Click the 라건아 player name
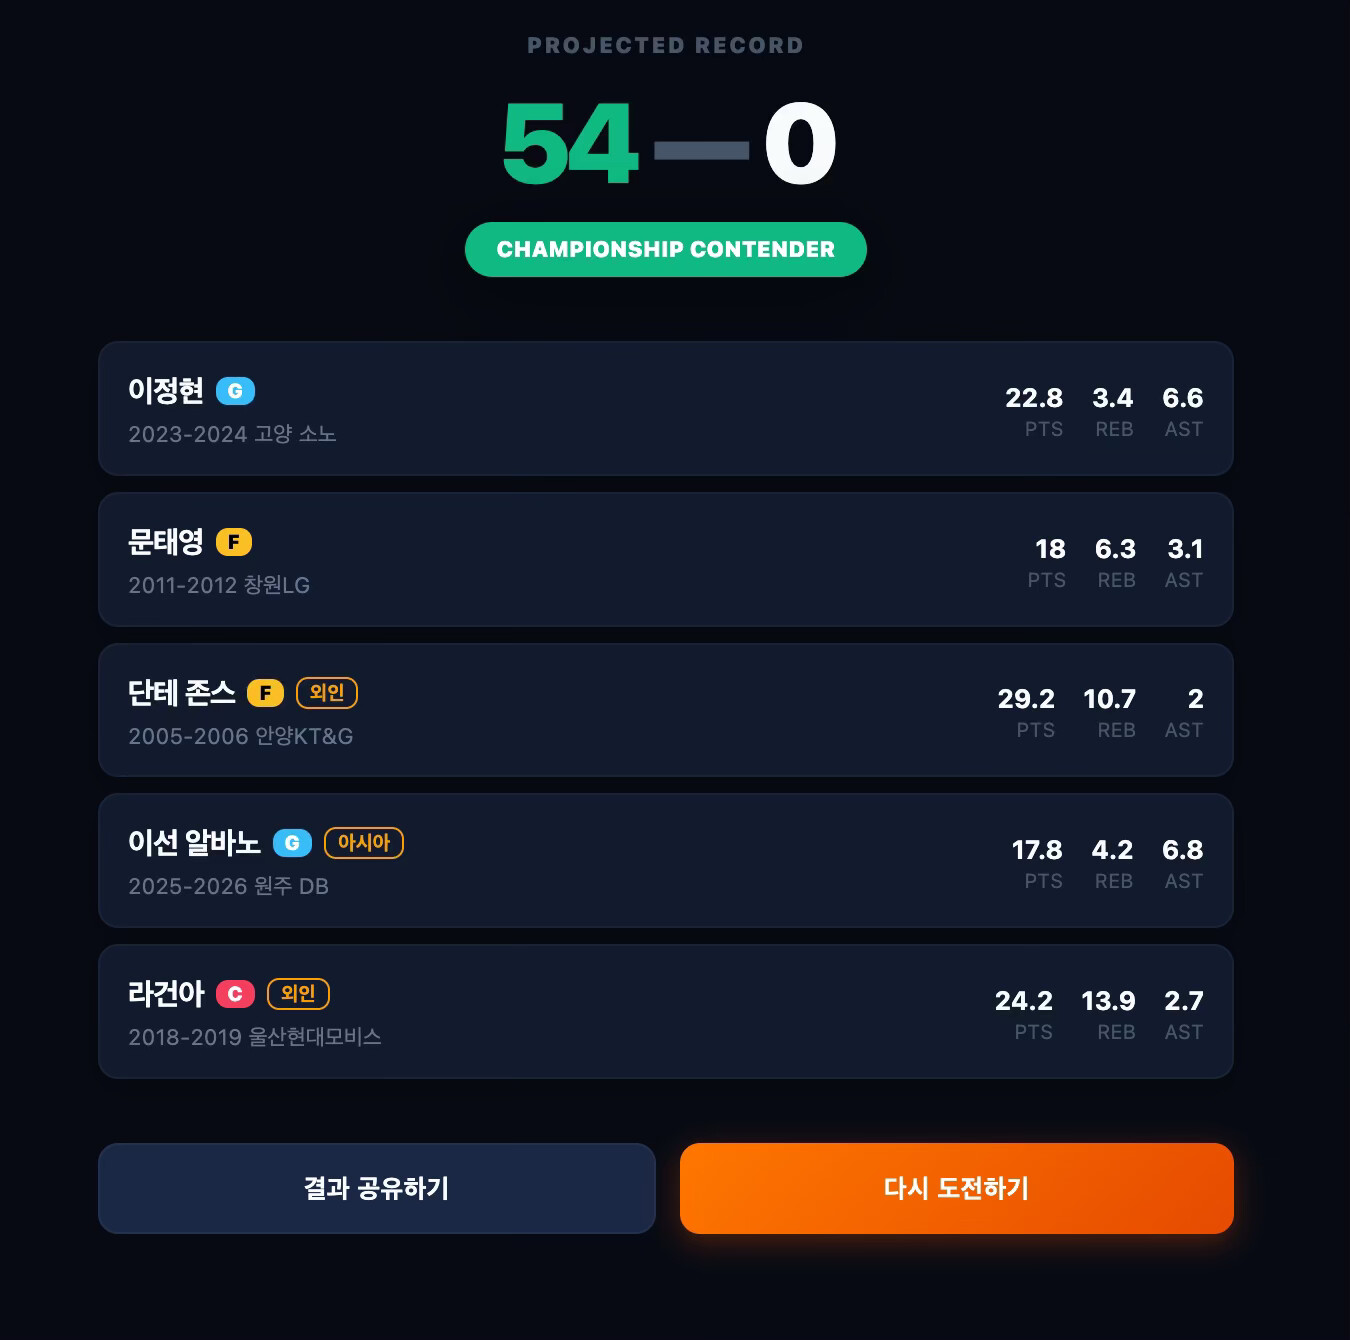This screenshot has width=1350, height=1340. click(166, 994)
